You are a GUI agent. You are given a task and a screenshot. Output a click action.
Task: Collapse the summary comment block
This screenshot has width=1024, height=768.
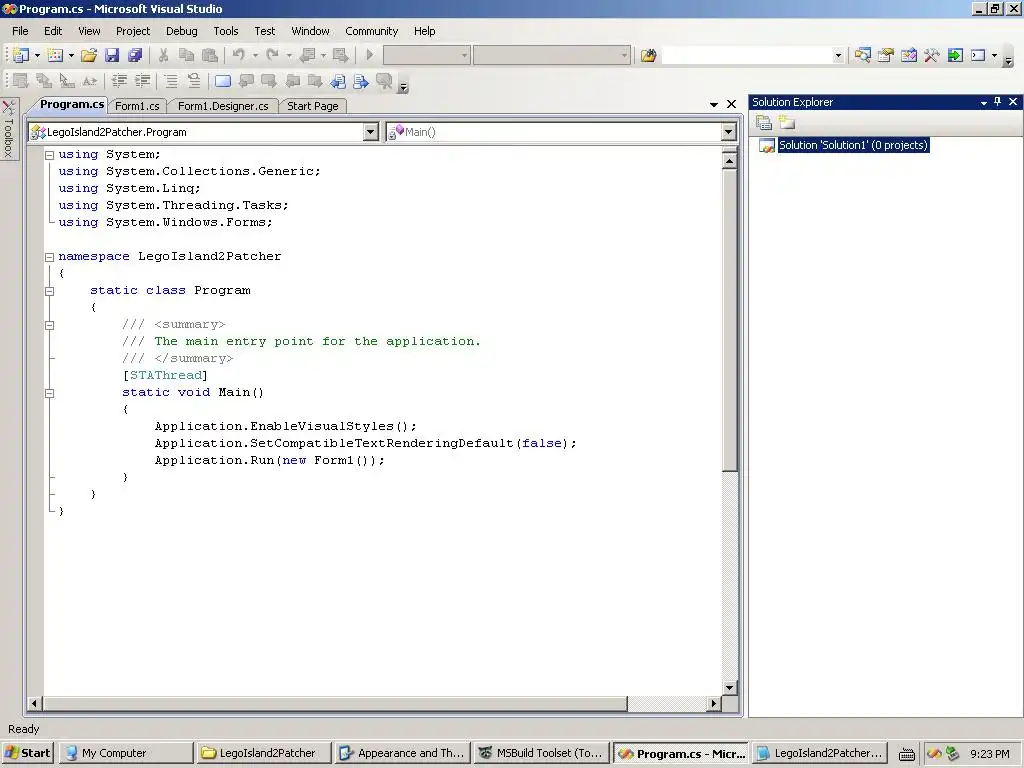(x=49, y=325)
